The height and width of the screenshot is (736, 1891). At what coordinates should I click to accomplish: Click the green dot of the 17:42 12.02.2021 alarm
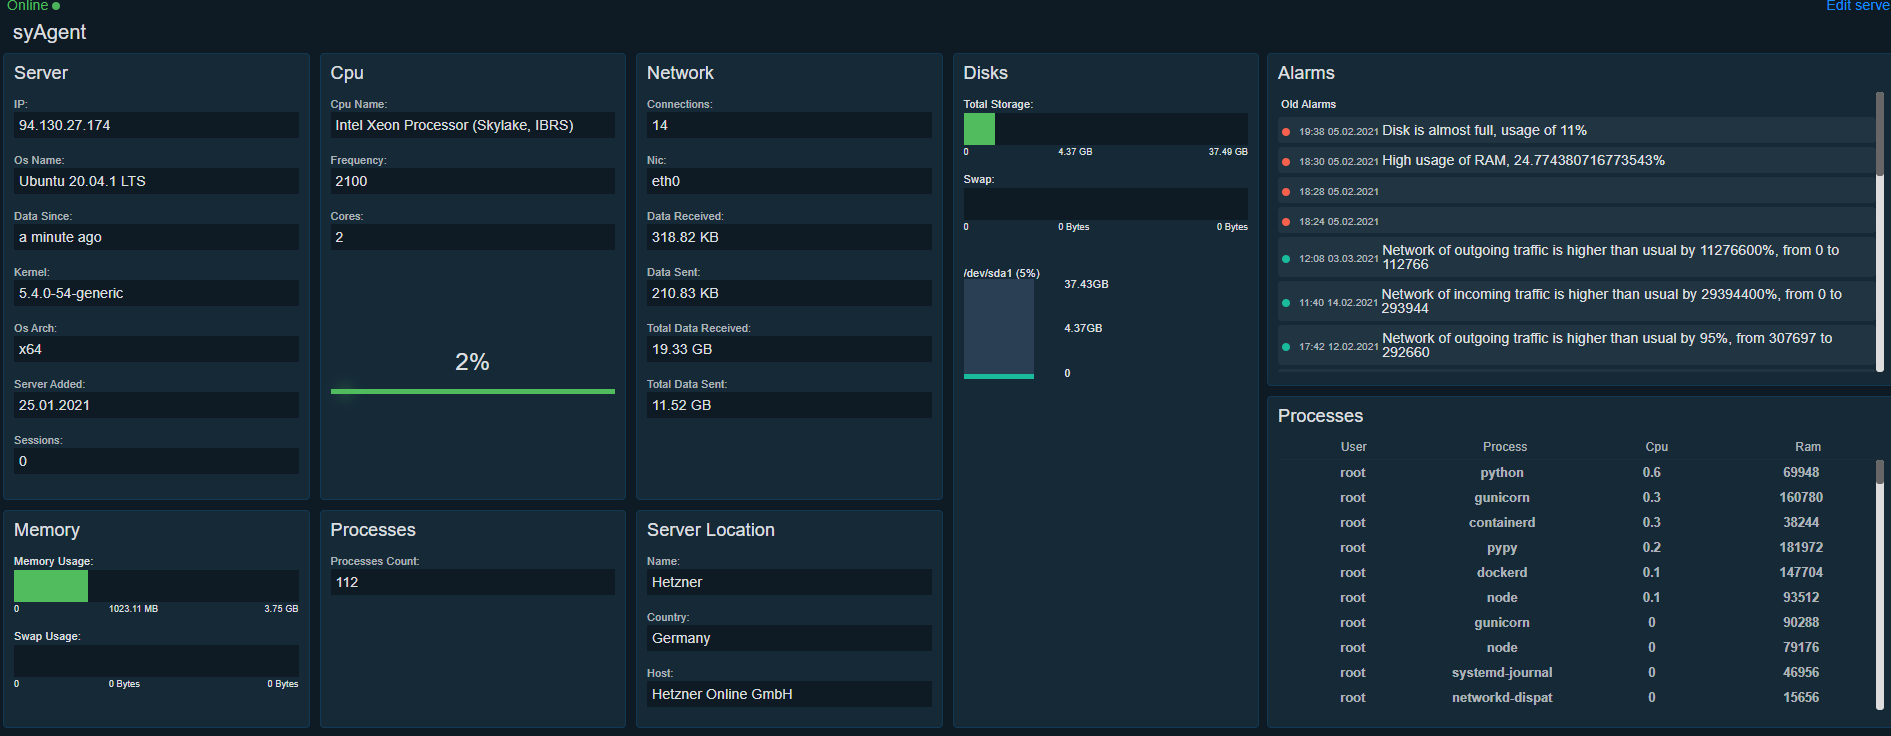[1286, 347]
